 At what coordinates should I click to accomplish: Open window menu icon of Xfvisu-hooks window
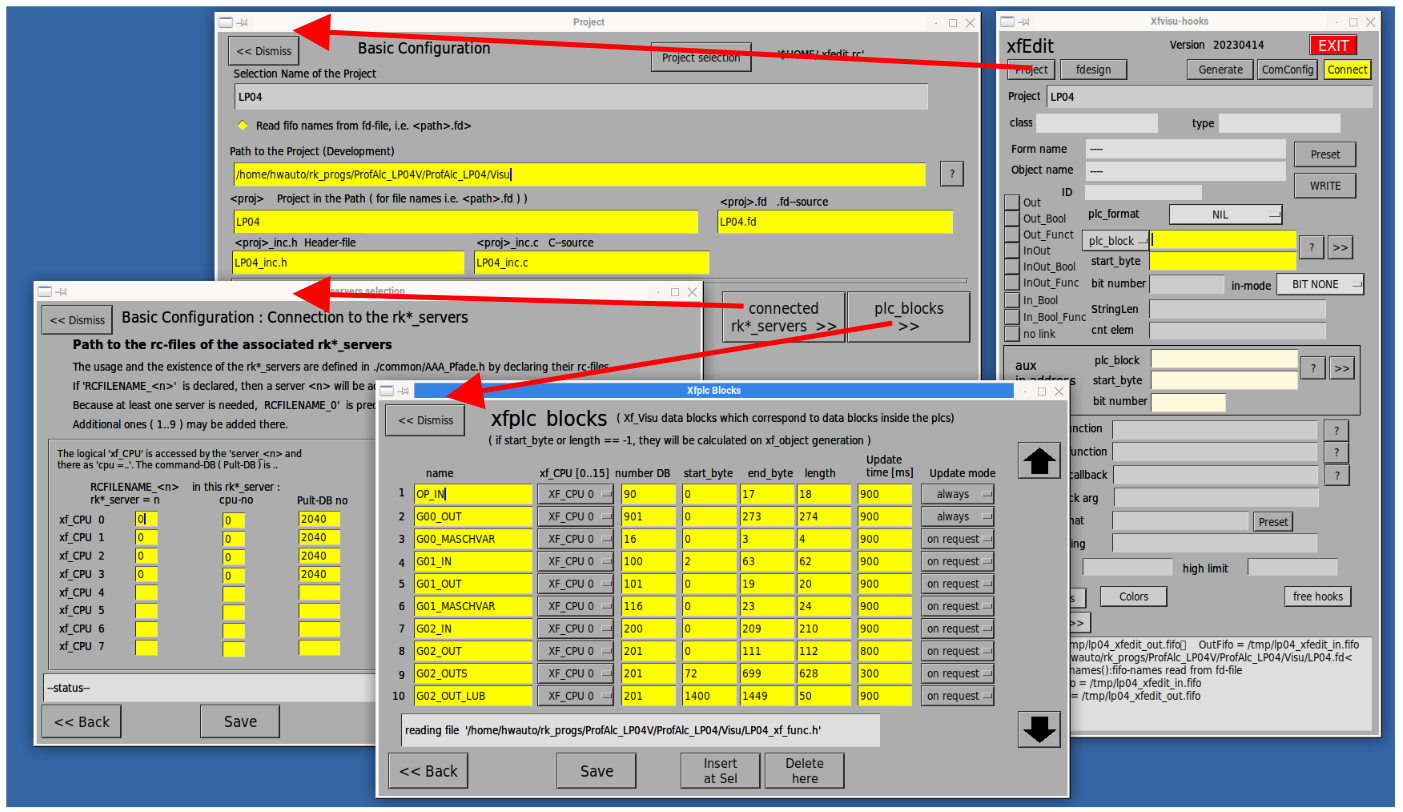[x=1008, y=22]
